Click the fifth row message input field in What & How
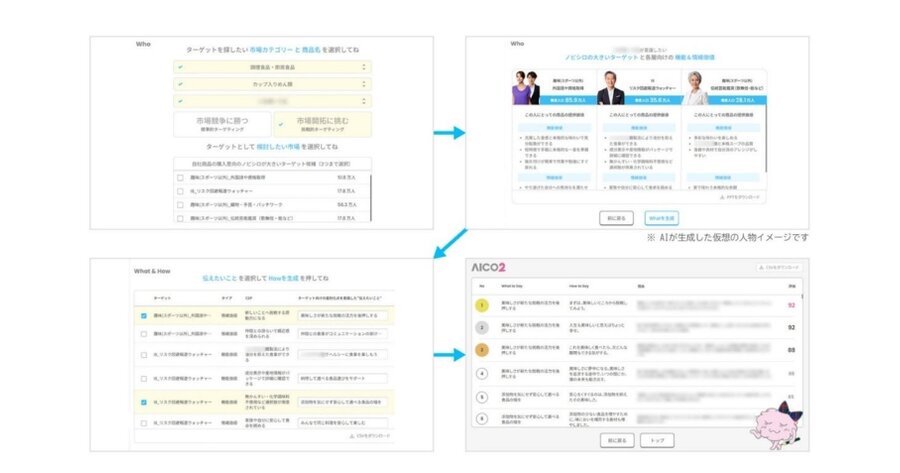 [x=343, y=402]
